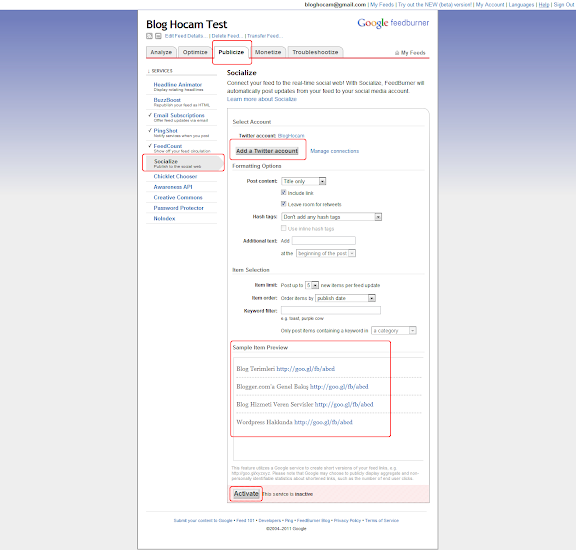This screenshot has height=550, width=576.
Task: Open the keyword category dropdown
Action: tap(393, 331)
